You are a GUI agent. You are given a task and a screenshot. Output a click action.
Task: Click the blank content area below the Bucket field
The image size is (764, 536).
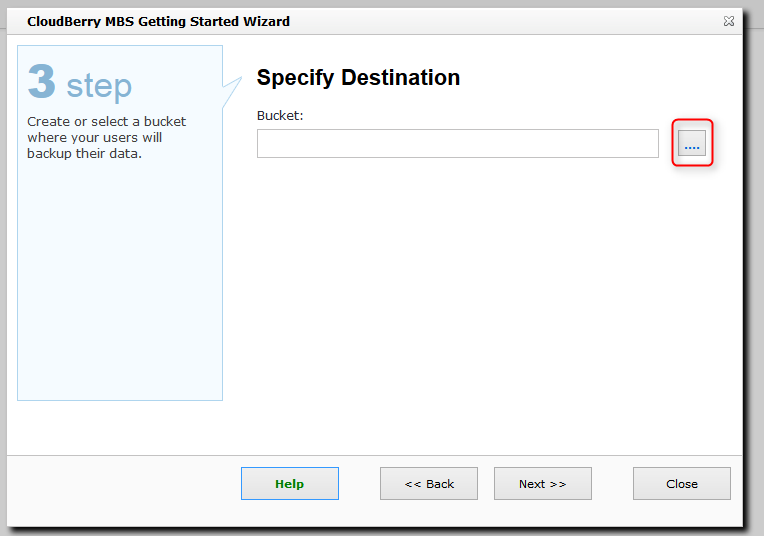[x=480, y=300]
